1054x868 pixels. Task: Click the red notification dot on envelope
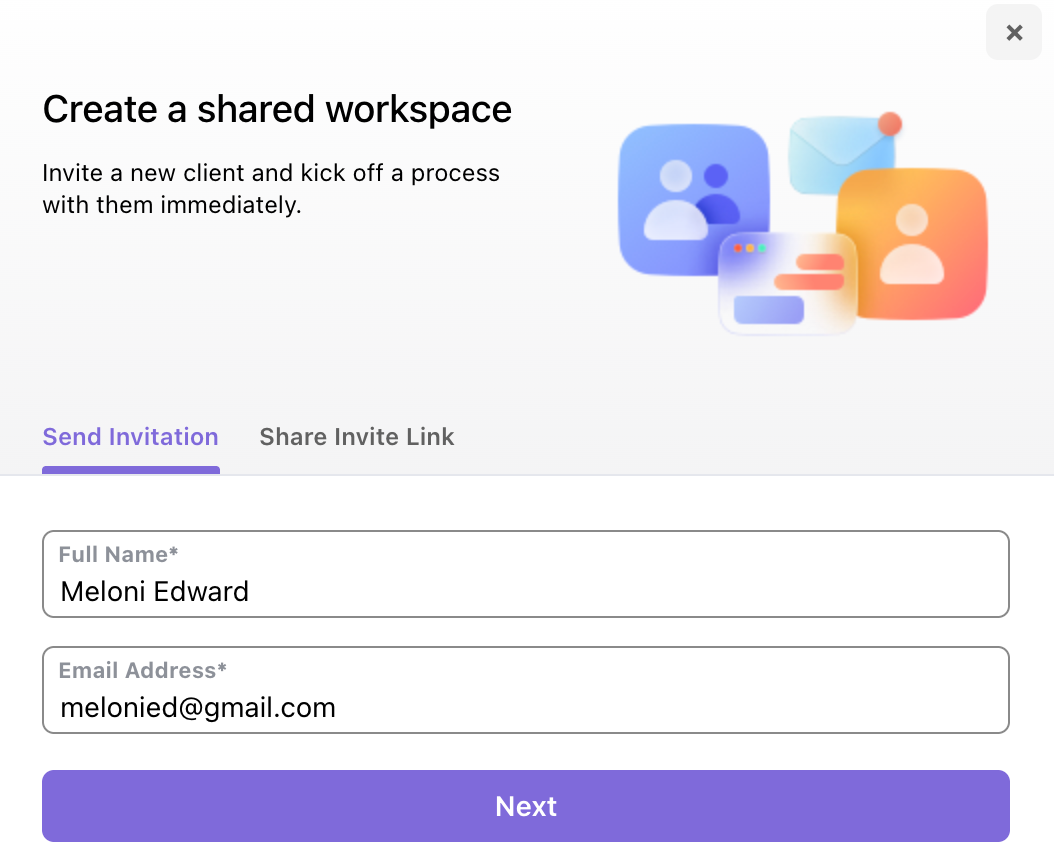coord(889,124)
